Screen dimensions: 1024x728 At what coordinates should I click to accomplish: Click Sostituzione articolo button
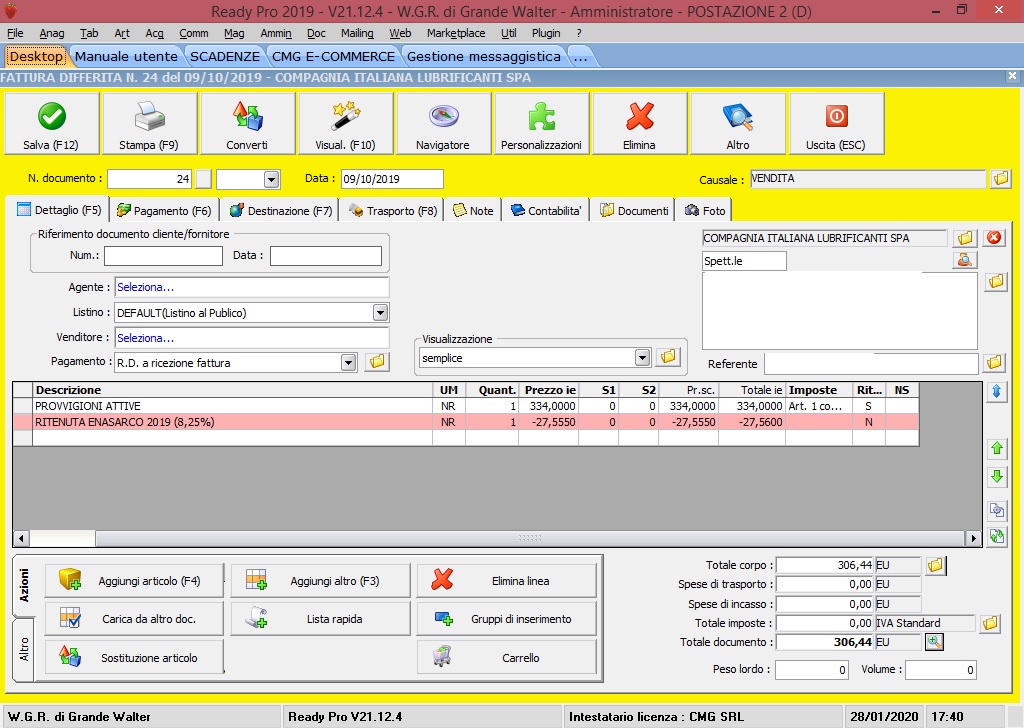[x=134, y=657]
